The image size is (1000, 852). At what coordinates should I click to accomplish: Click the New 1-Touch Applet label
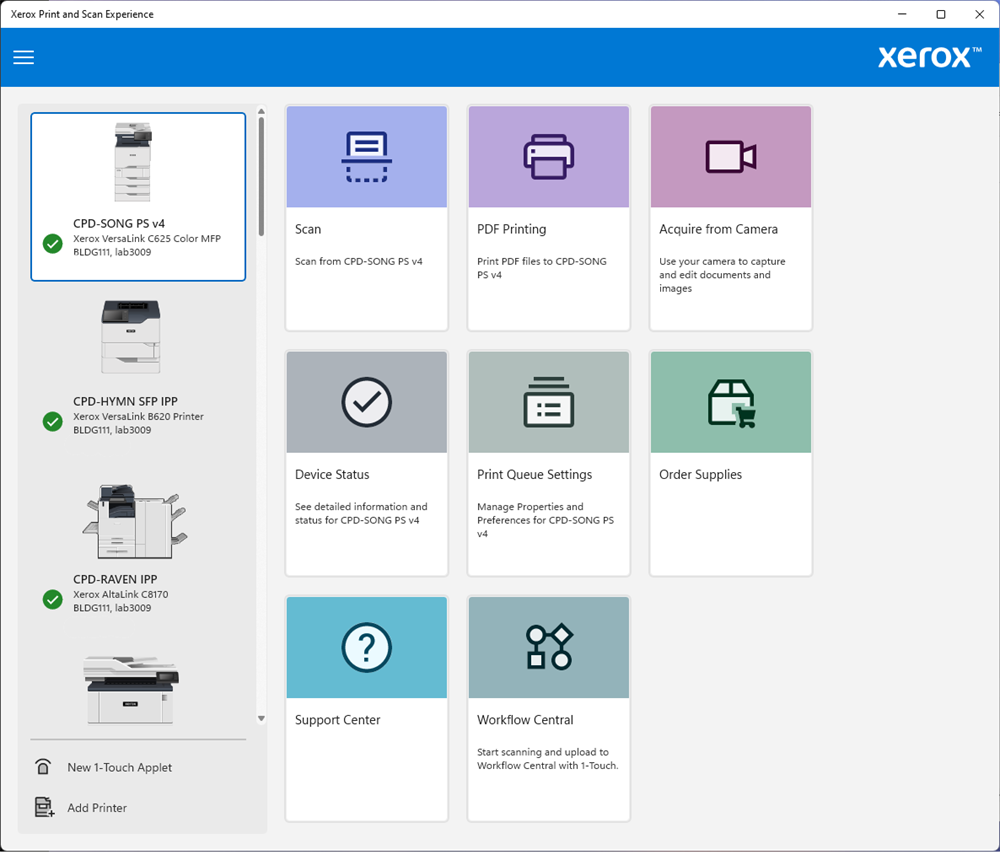pyautogui.click(x=120, y=767)
